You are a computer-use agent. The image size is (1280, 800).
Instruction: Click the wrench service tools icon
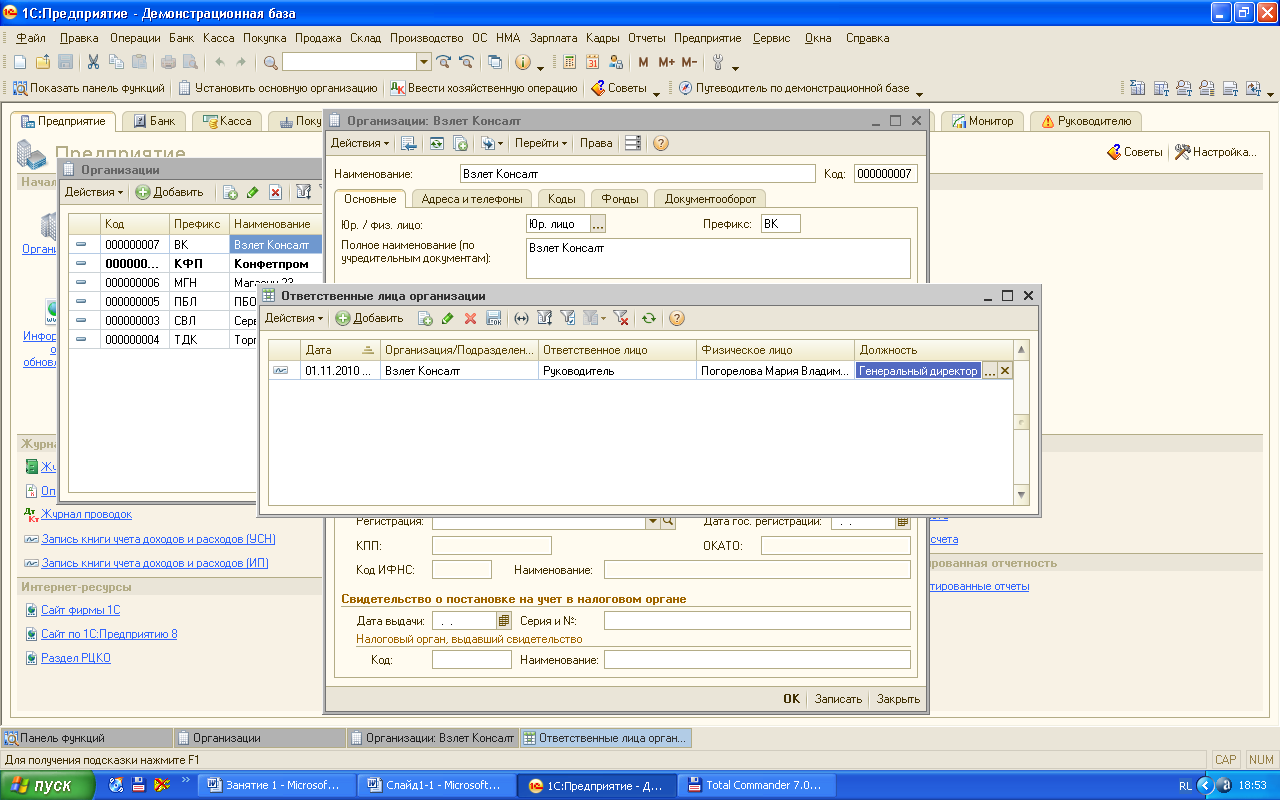point(718,62)
